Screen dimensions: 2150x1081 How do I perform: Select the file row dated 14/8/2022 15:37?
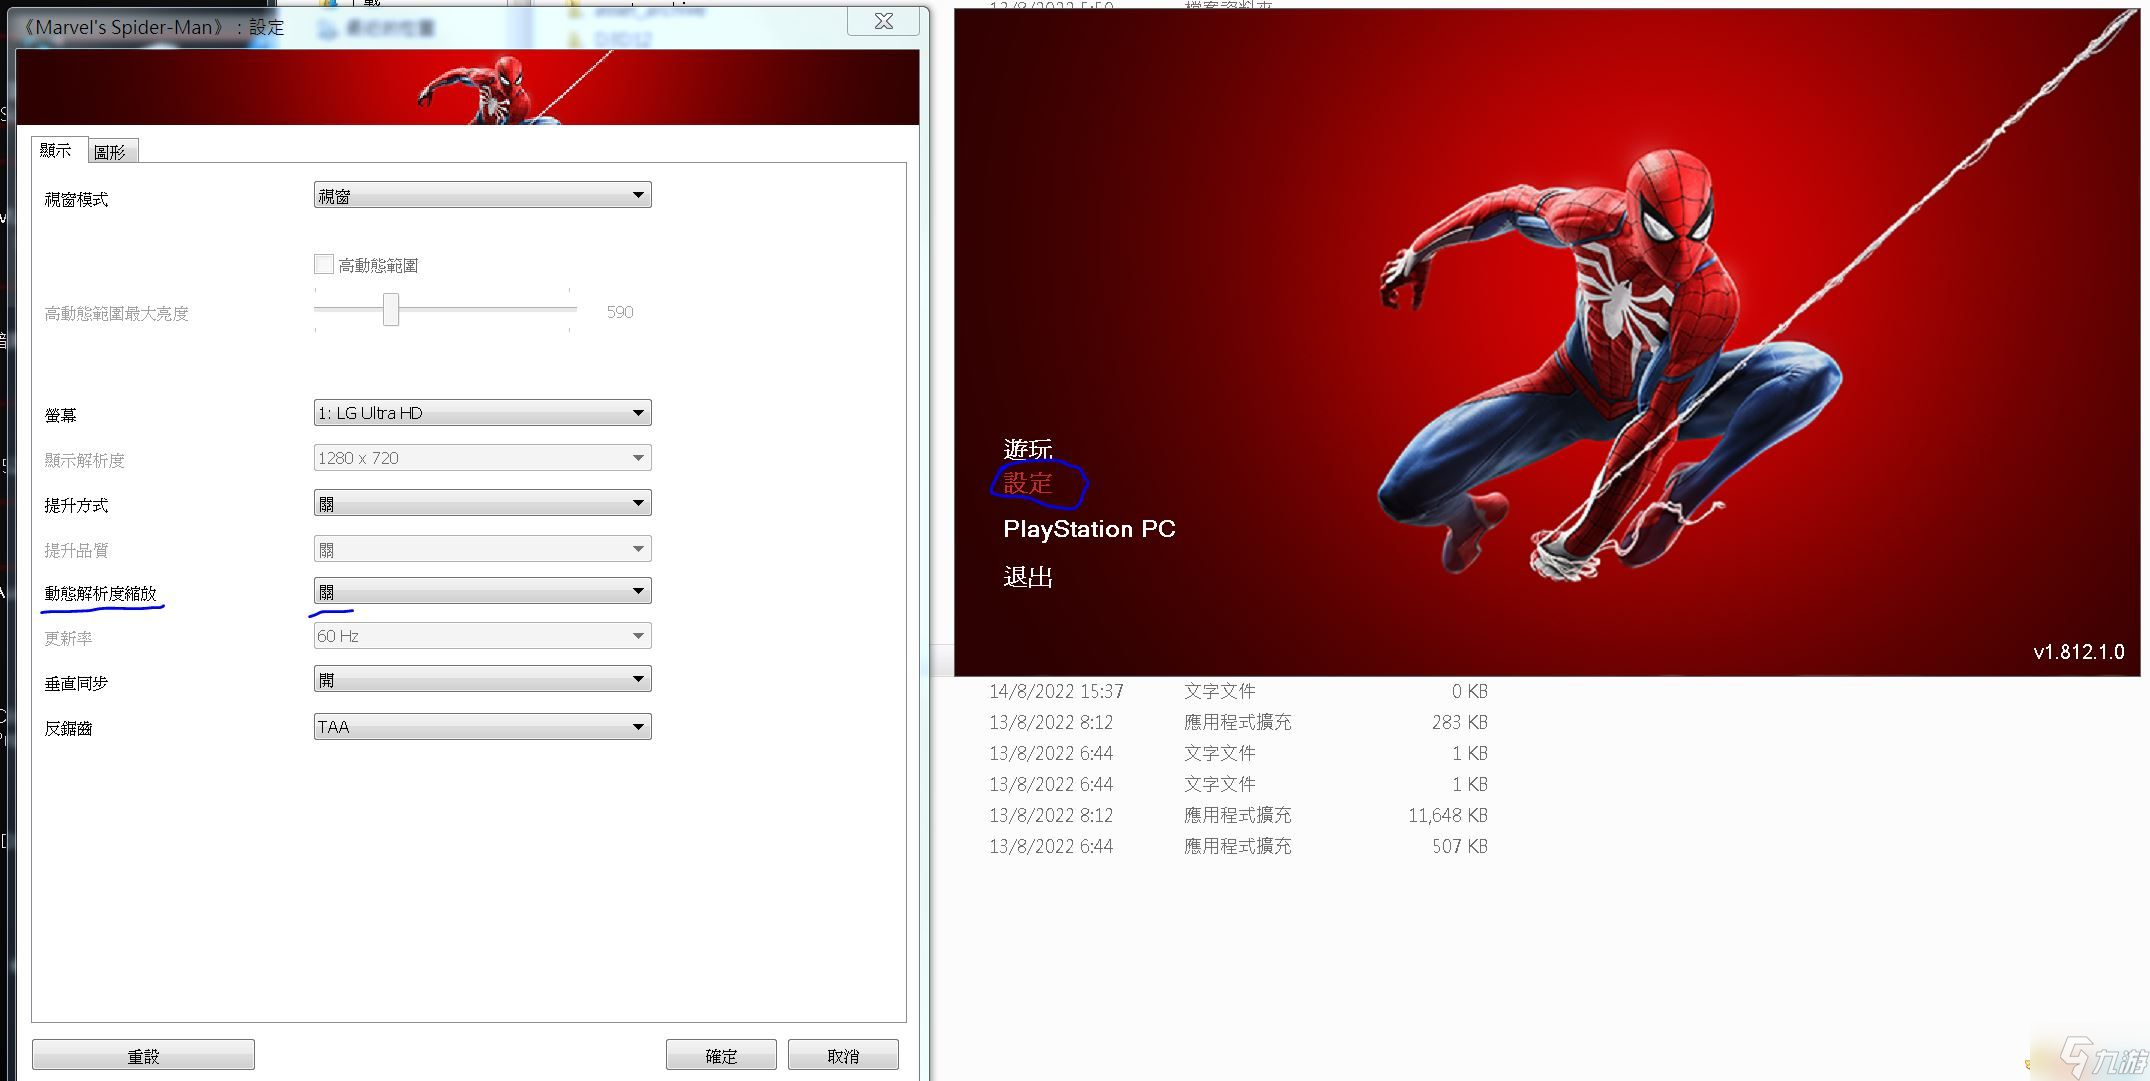[1238, 691]
